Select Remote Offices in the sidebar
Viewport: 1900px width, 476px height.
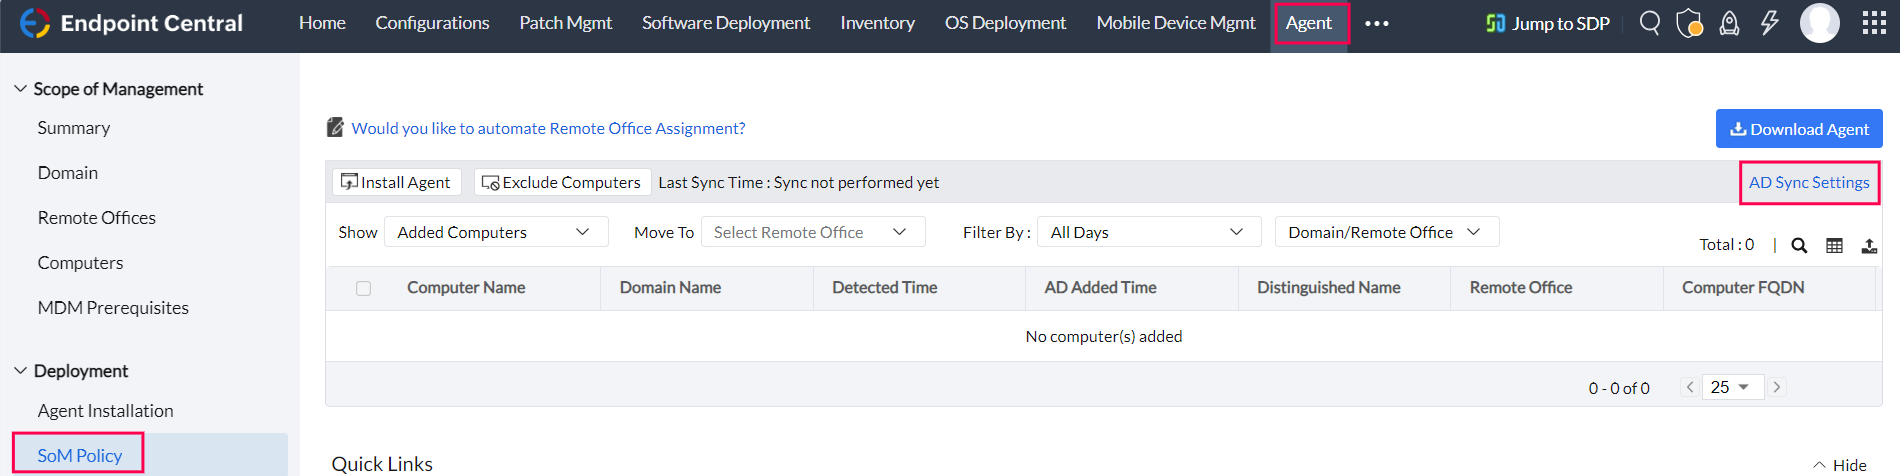(97, 218)
